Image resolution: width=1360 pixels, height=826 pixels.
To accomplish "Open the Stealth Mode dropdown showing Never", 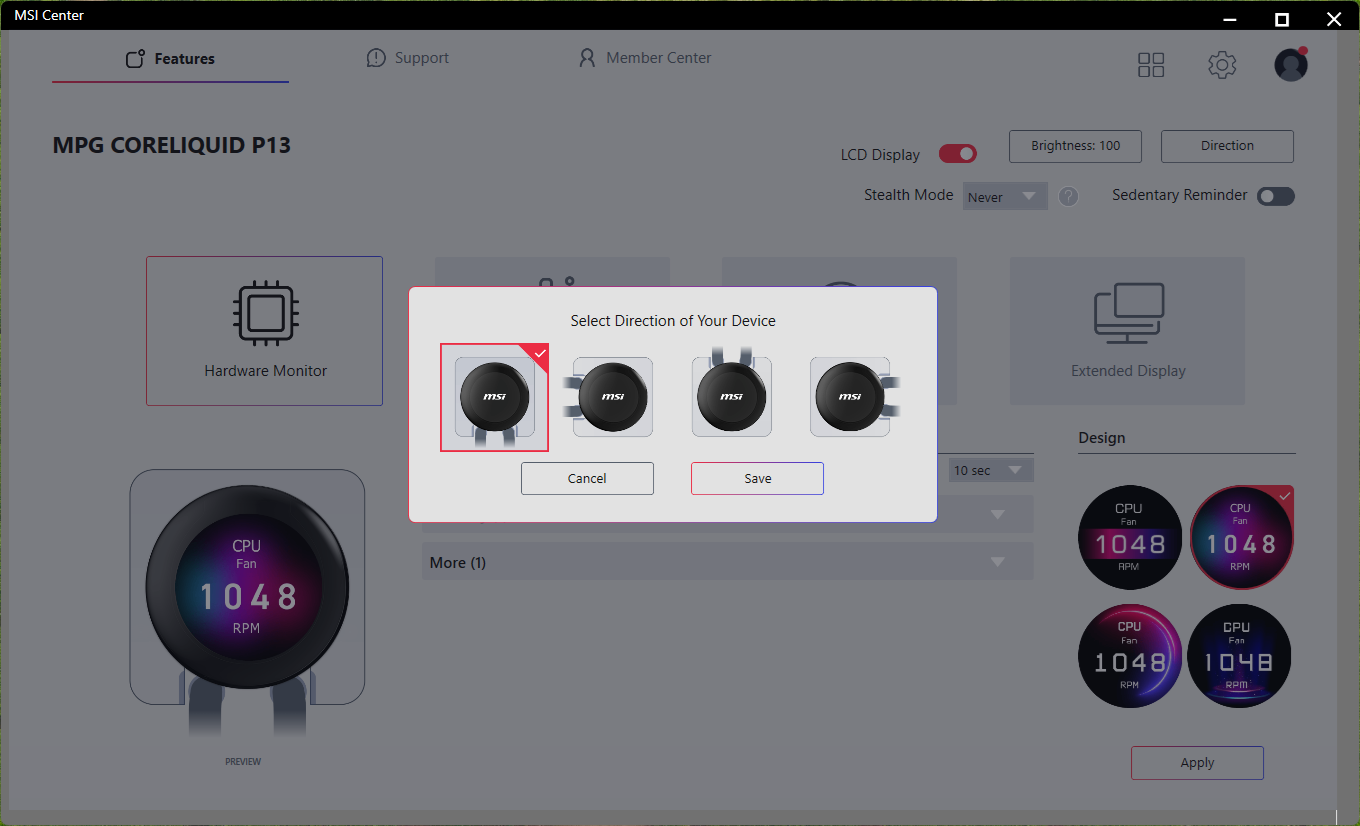I will (1005, 196).
